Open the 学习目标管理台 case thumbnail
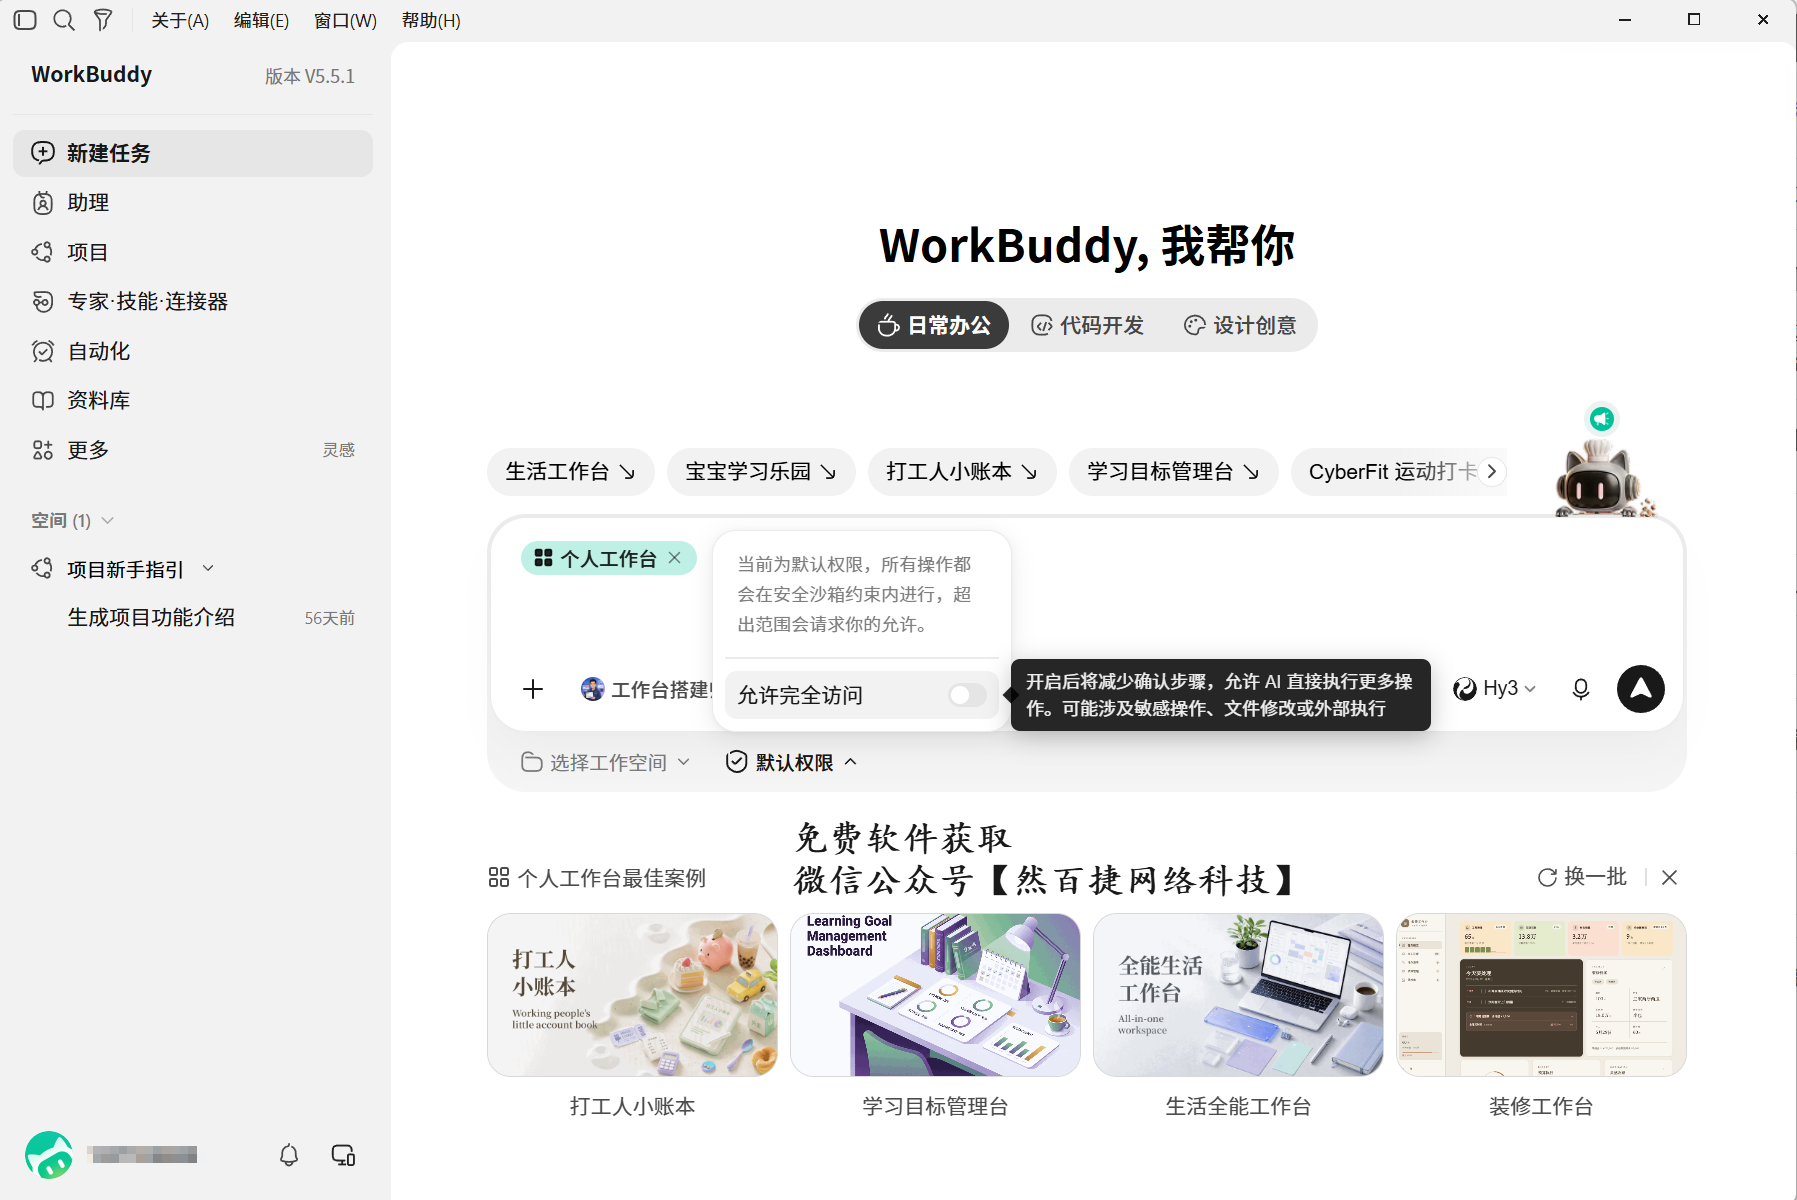 [x=935, y=995]
